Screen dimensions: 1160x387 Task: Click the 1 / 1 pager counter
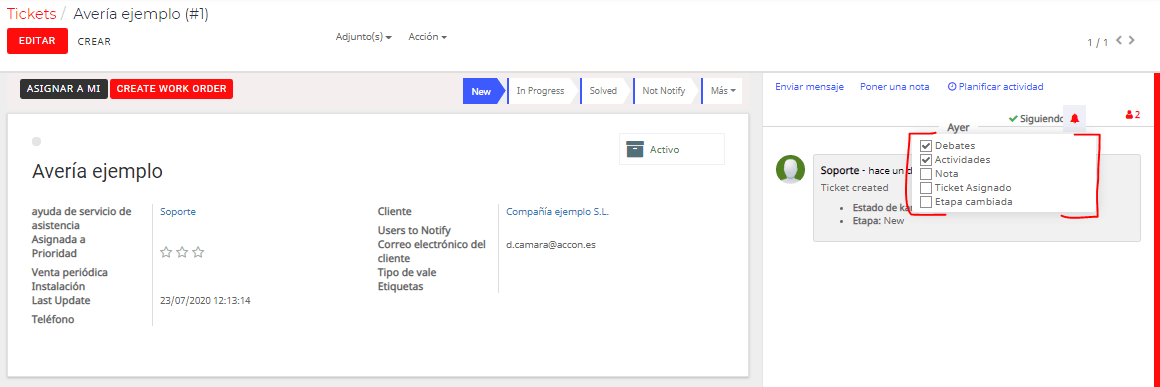point(1098,42)
